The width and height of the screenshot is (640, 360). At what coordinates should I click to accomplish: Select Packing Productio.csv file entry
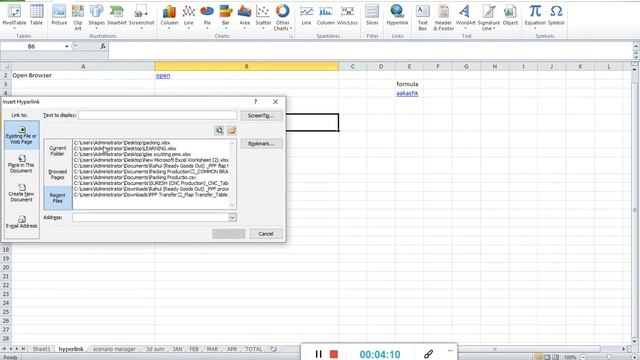[x=135, y=178]
